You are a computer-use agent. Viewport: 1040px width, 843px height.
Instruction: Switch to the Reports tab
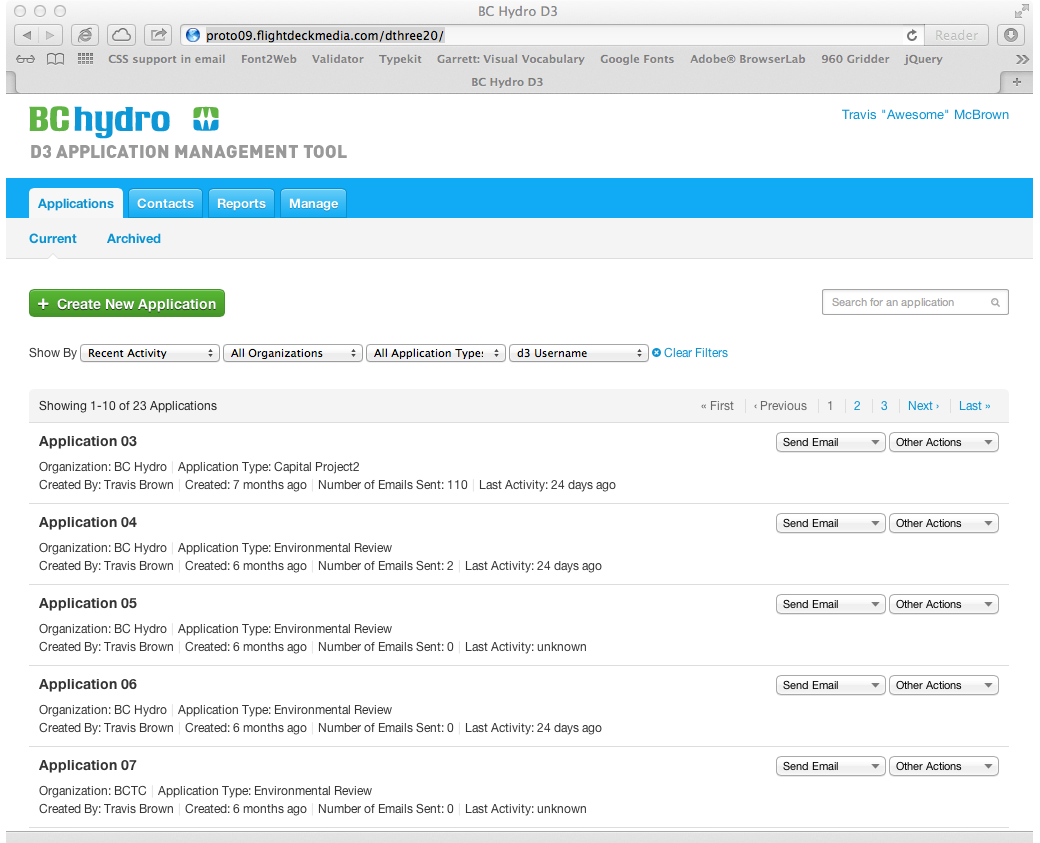pyautogui.click(x=241, y=203)
